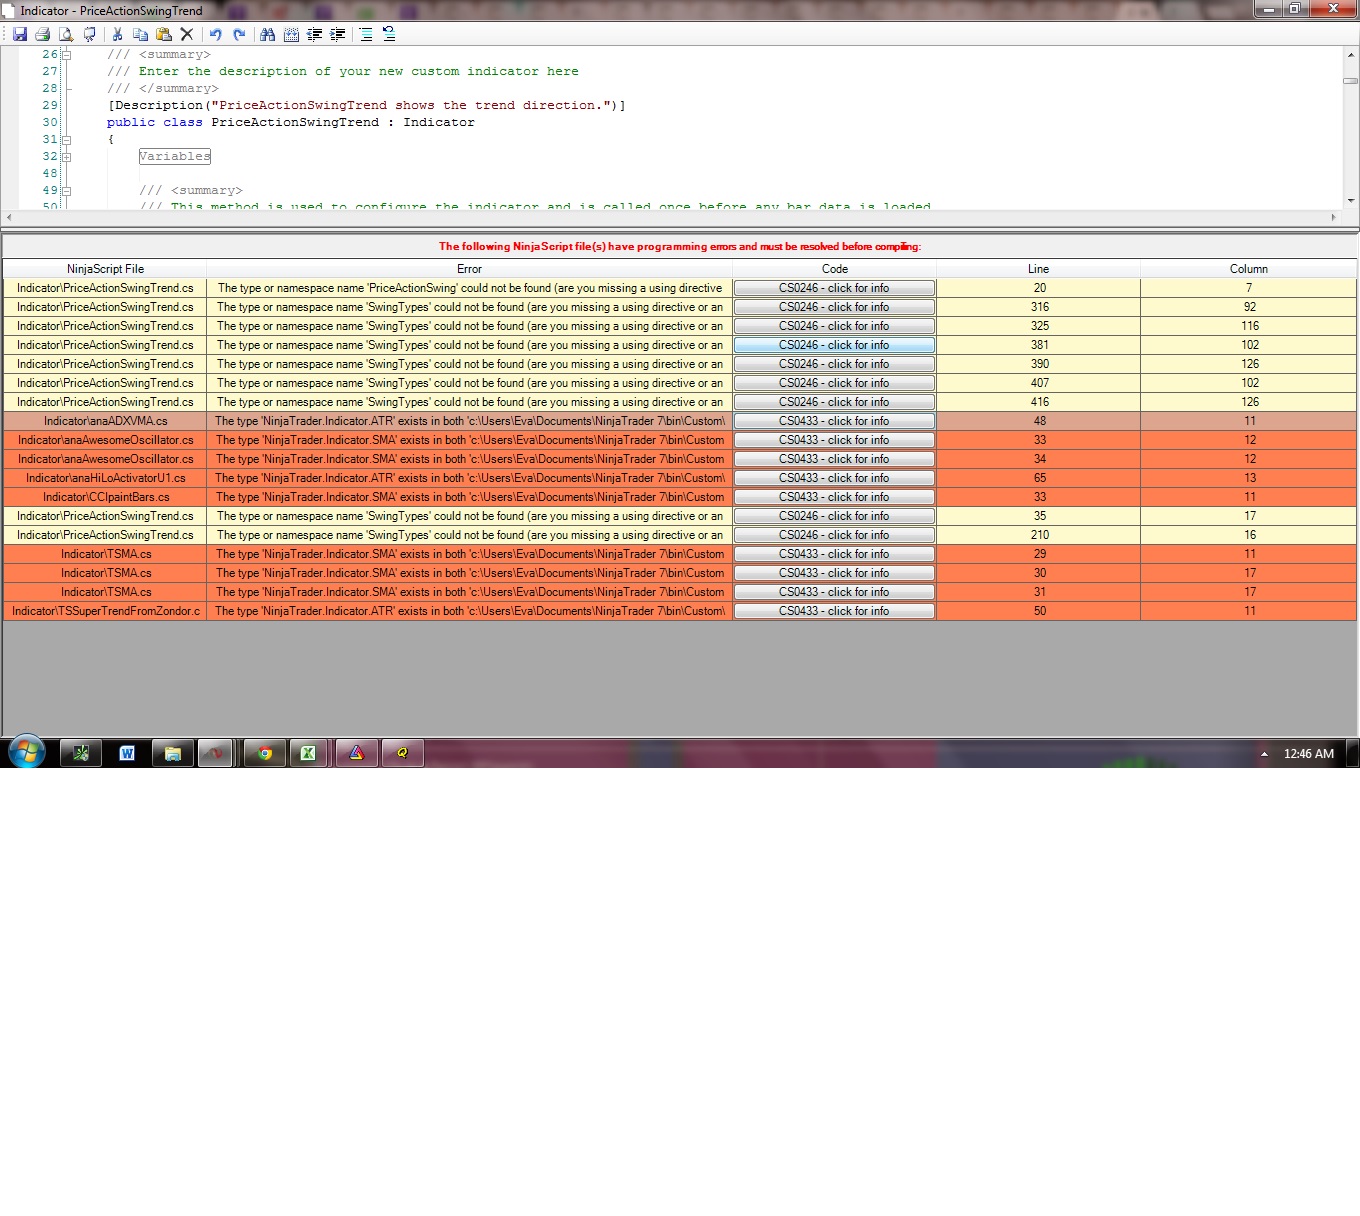Image resolution: width=1360 pixels, height=1216 pixels.
Task: Click the line number 416 cell
Action: [x=1038, y=402]
